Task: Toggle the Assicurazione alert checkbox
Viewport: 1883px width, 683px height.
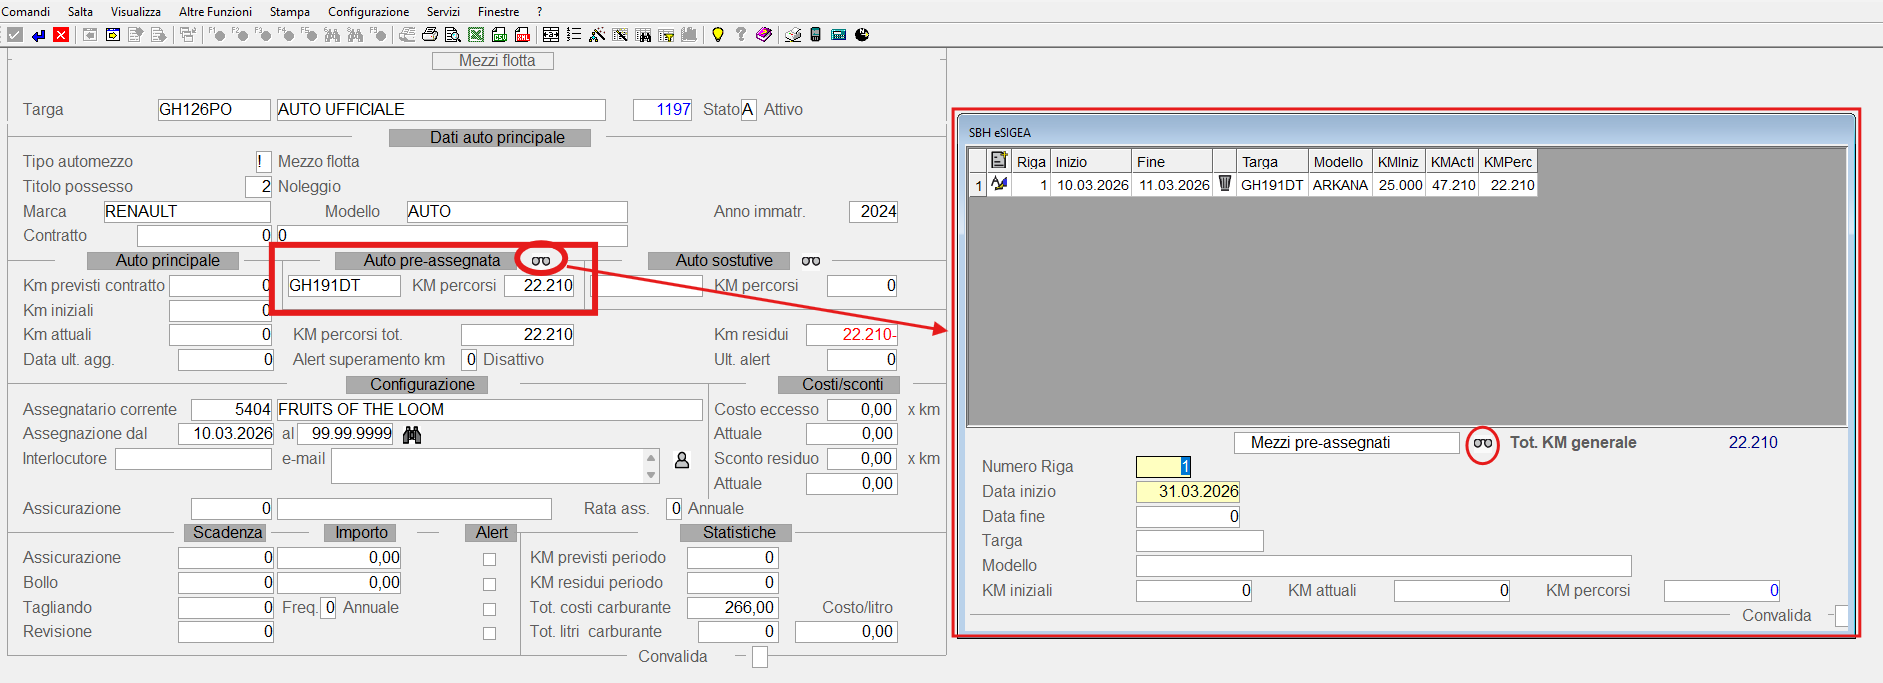Action: pos(489,559)
